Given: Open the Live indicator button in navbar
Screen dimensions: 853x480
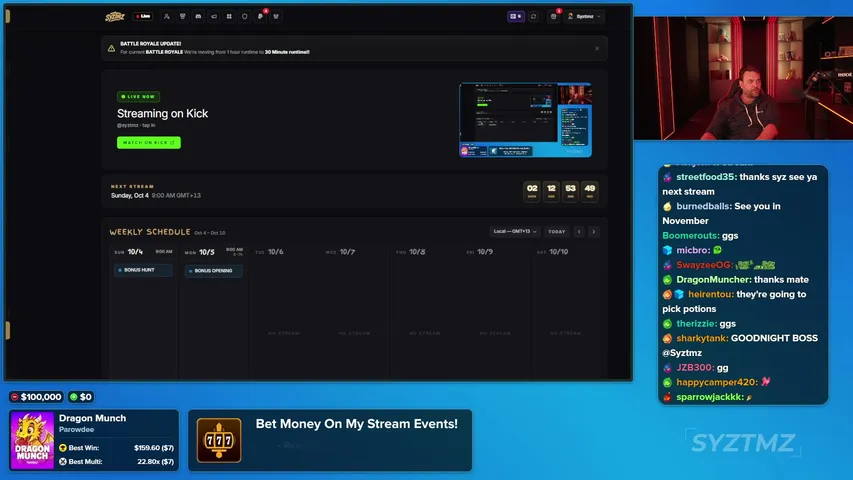Looking at the screenshot, I should pos(143,16).
